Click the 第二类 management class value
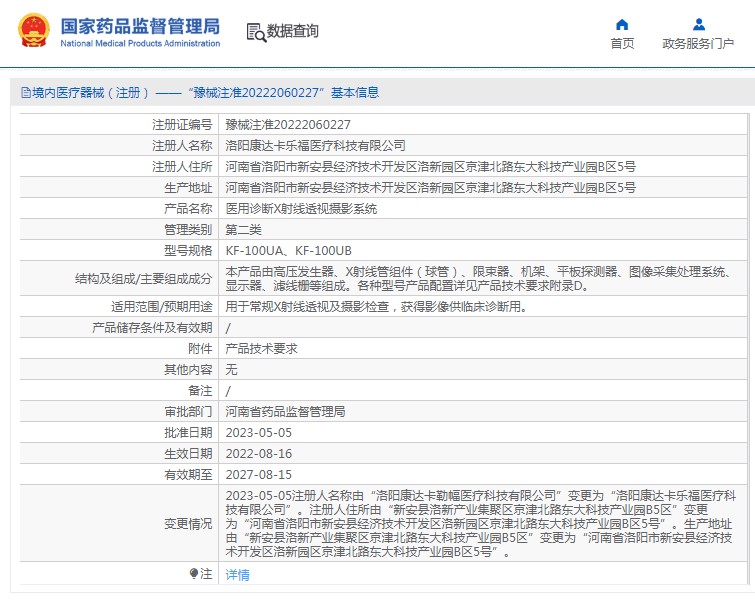This screenshot has height=606, width=755. [243, 230]
